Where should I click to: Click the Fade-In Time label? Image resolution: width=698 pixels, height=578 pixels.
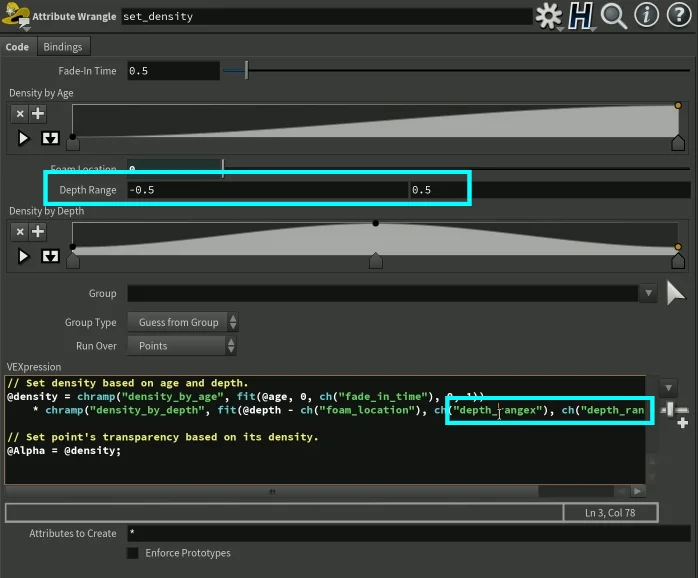pyautogui.click(x=87, y=71)
